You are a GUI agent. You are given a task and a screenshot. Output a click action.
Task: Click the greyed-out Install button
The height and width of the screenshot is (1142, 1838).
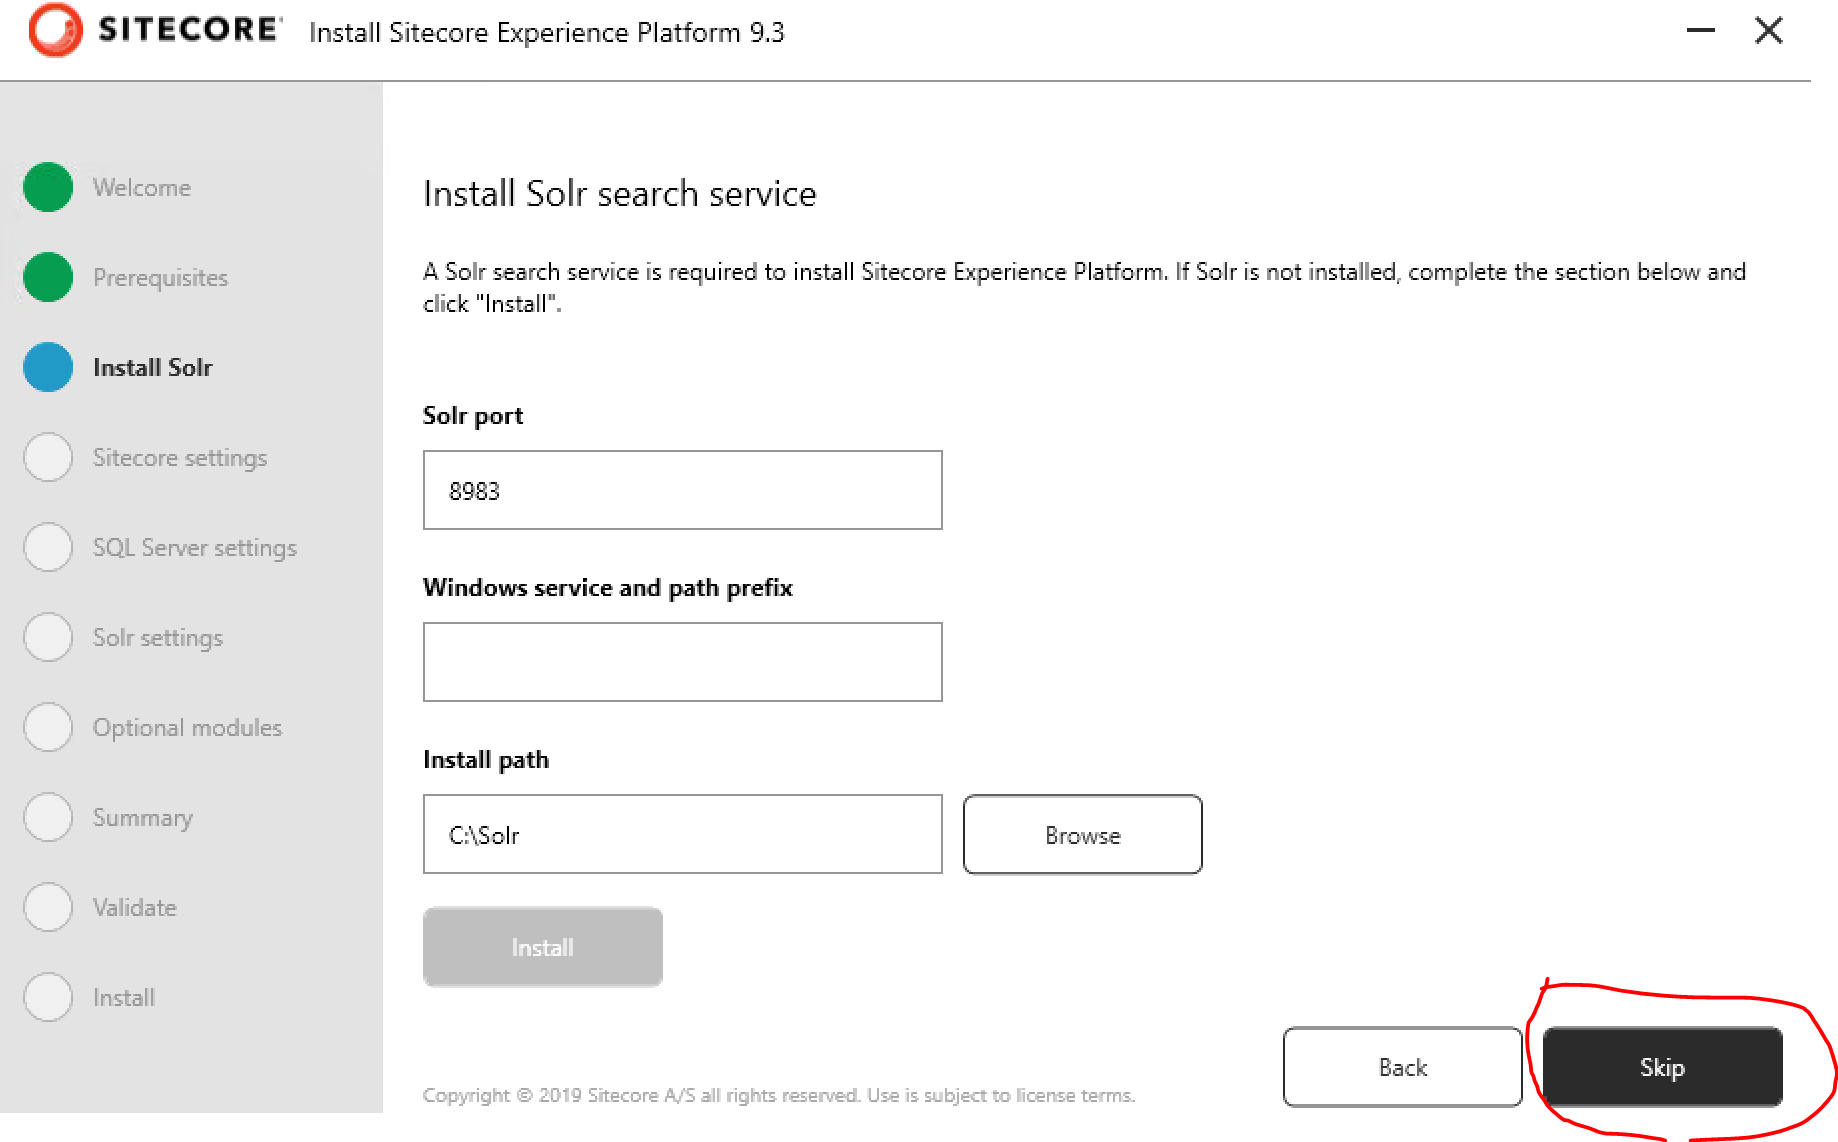pyautogui.click(x=543, y=947)
